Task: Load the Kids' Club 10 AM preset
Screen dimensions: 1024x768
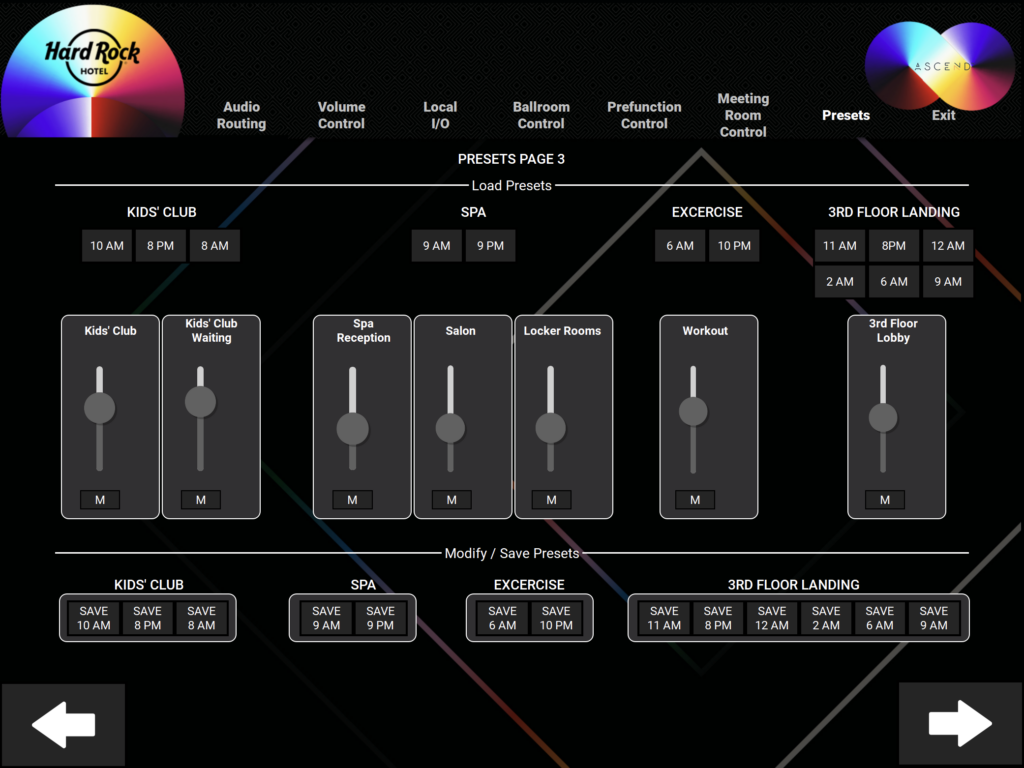Action: tap(106, 245)
